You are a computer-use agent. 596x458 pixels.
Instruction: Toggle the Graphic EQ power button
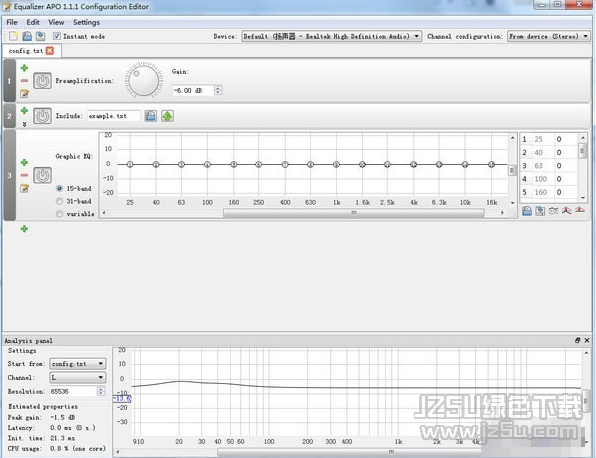43,175
